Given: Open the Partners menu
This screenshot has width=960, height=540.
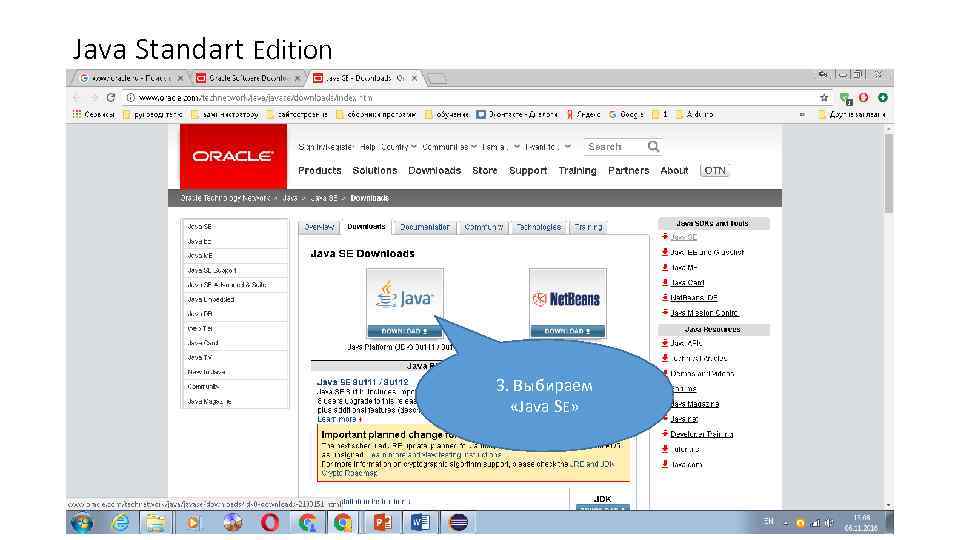Looking at the screenshot, I should [628, 170].
